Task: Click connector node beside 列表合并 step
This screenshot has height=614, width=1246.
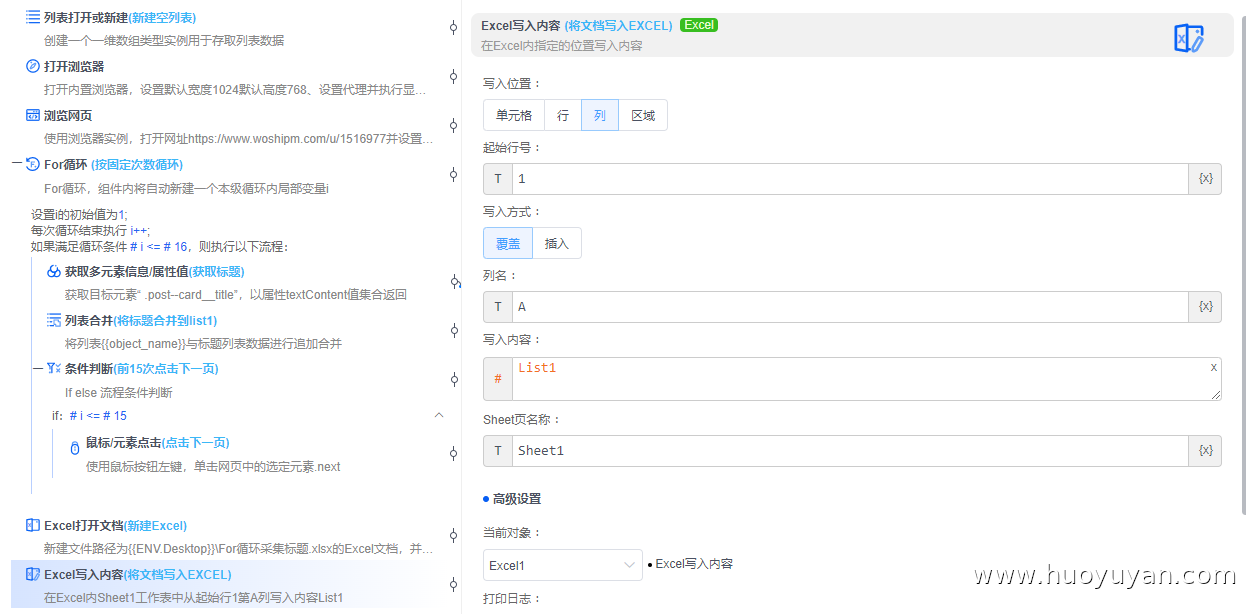Action: (454, 331)
